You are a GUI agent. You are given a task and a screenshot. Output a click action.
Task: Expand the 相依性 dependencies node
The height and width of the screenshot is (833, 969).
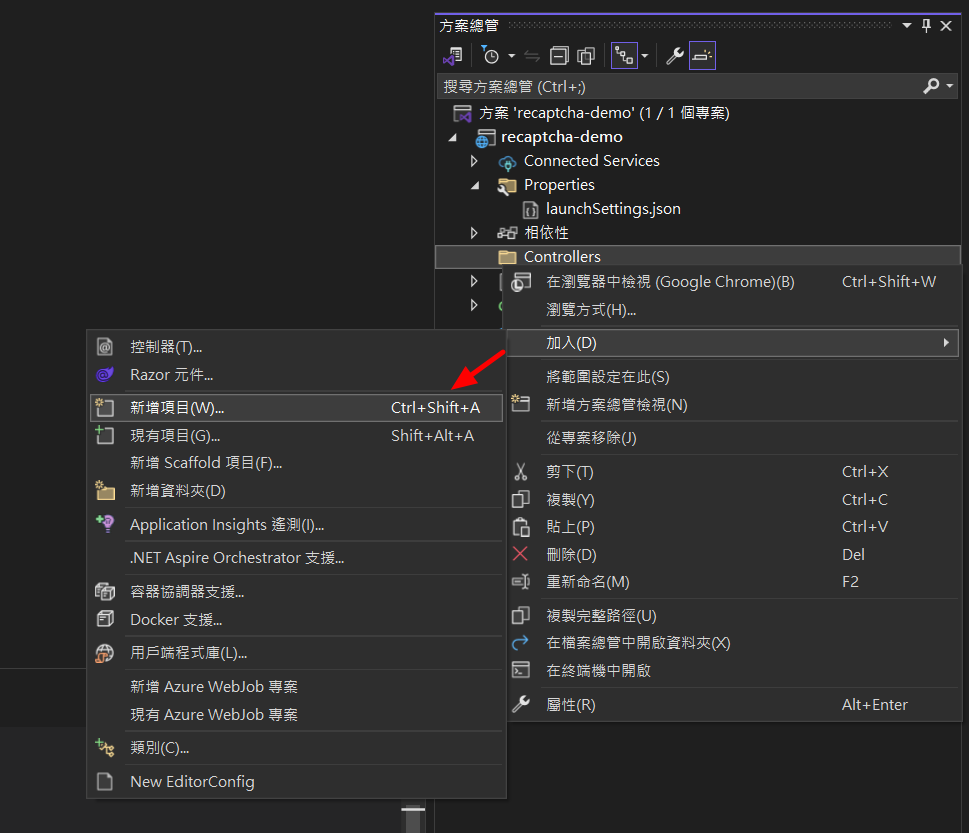[x=474, y=233]
